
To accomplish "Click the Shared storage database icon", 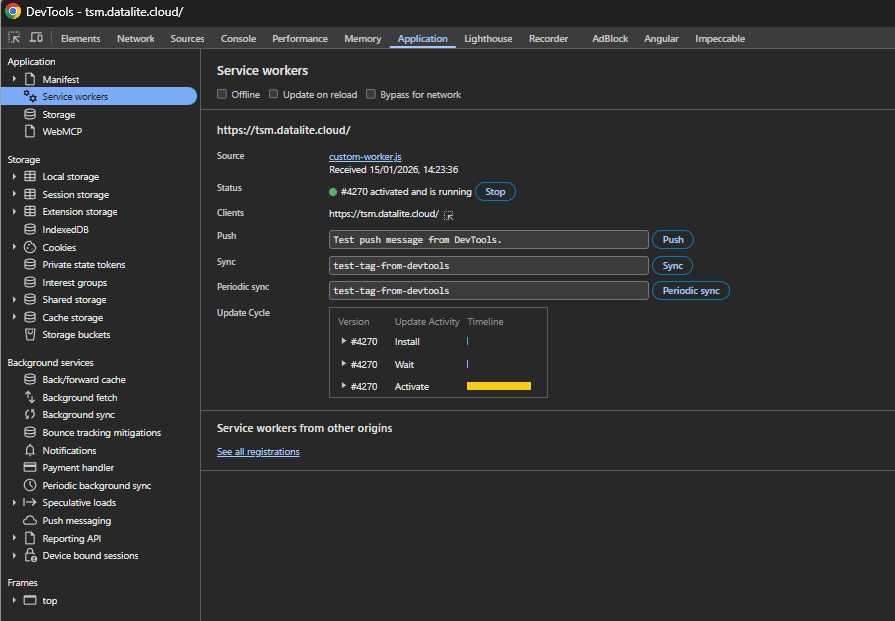I will (x=30, y=300).
